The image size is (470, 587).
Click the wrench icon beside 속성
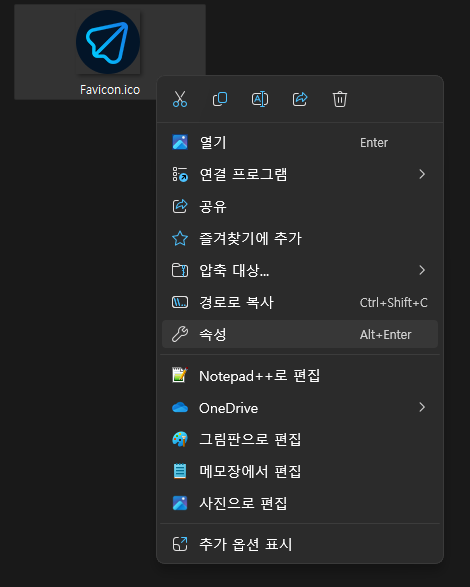[x=180, y=334]
